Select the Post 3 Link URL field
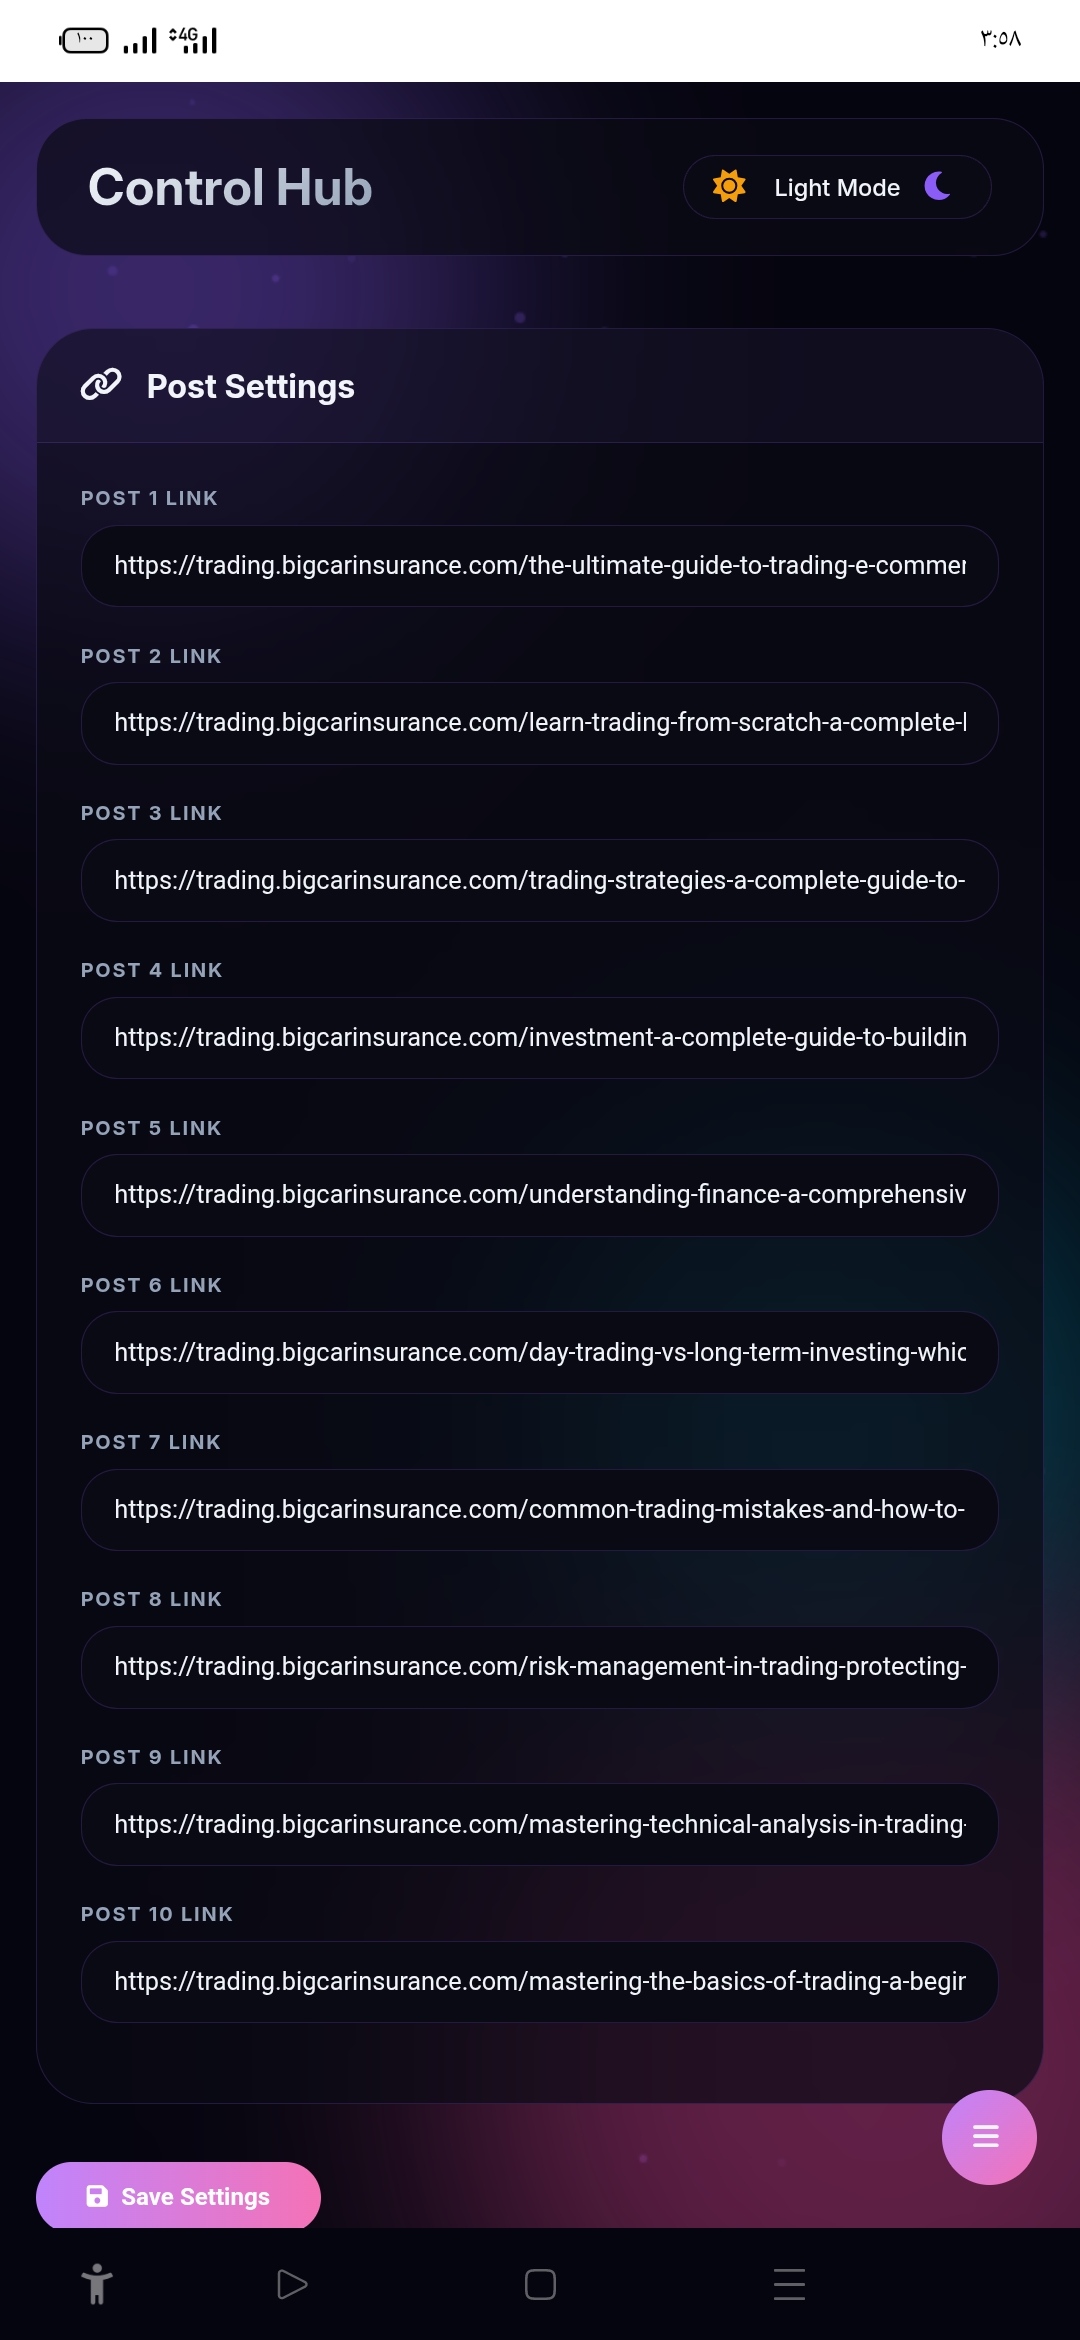Viewport: 1080px width, 2340px height. (x=540, y=880)
